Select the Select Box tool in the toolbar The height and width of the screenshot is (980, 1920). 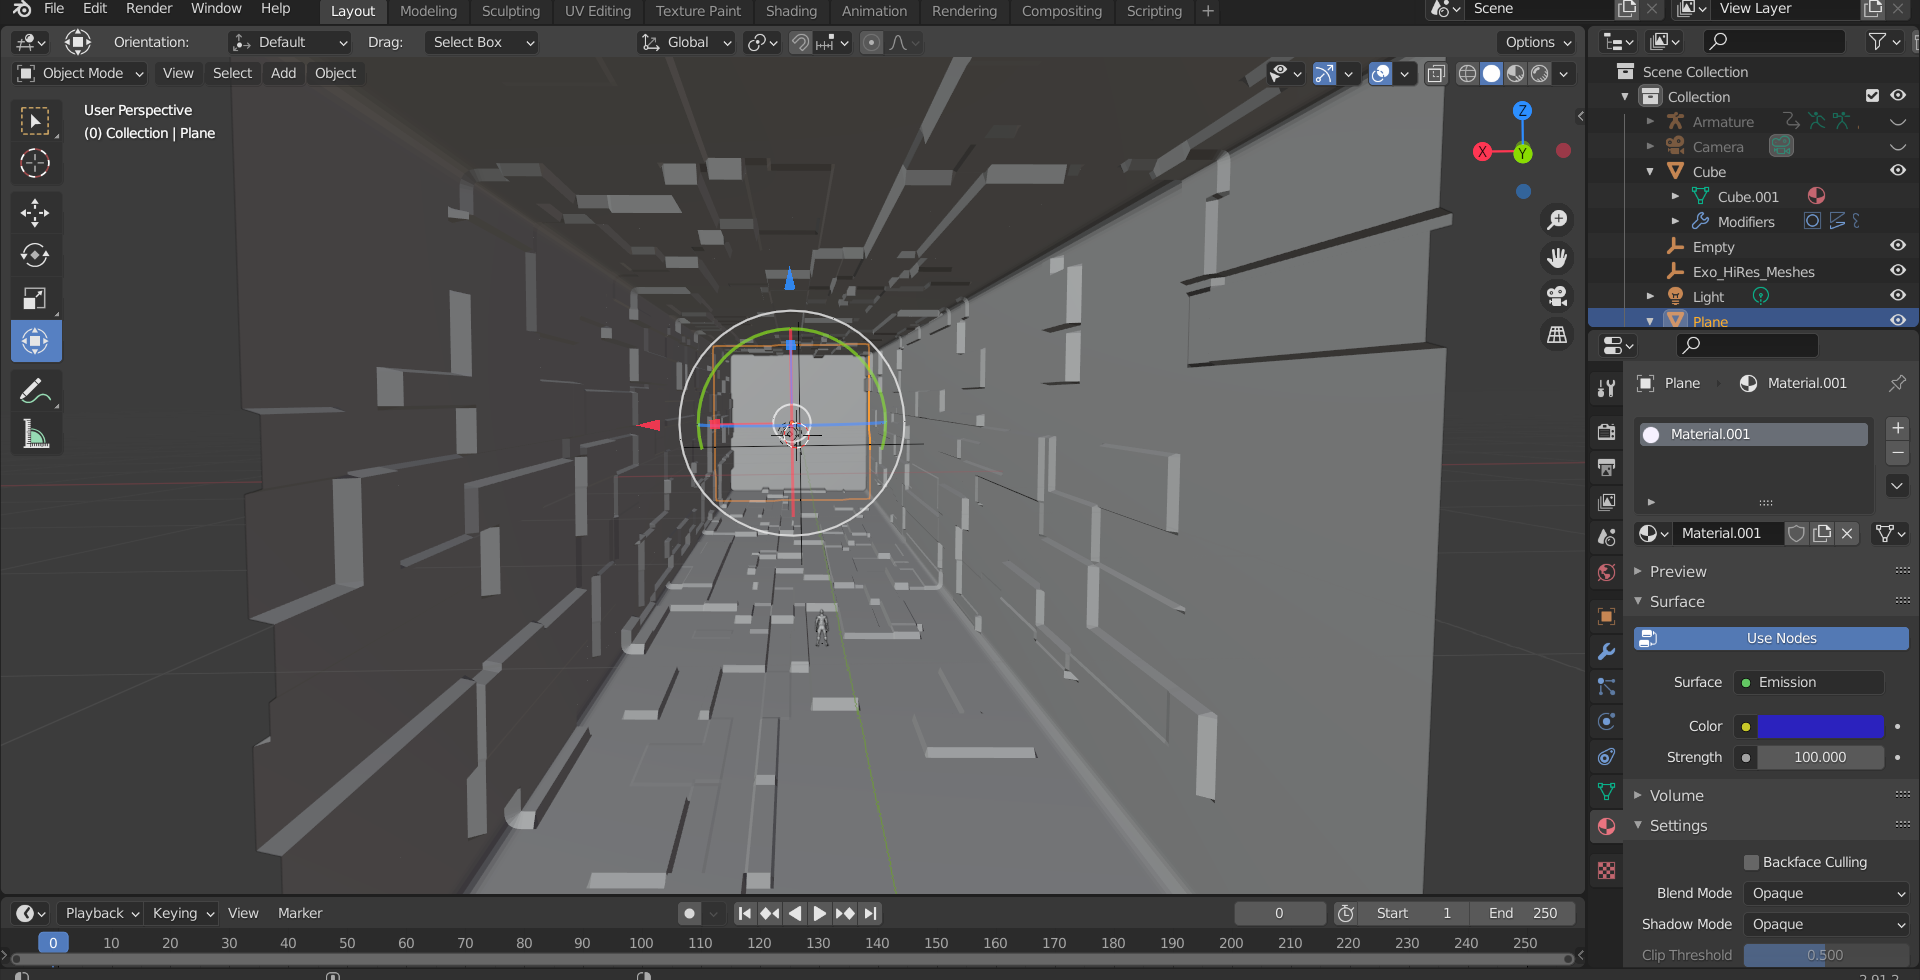click(36, 121)
